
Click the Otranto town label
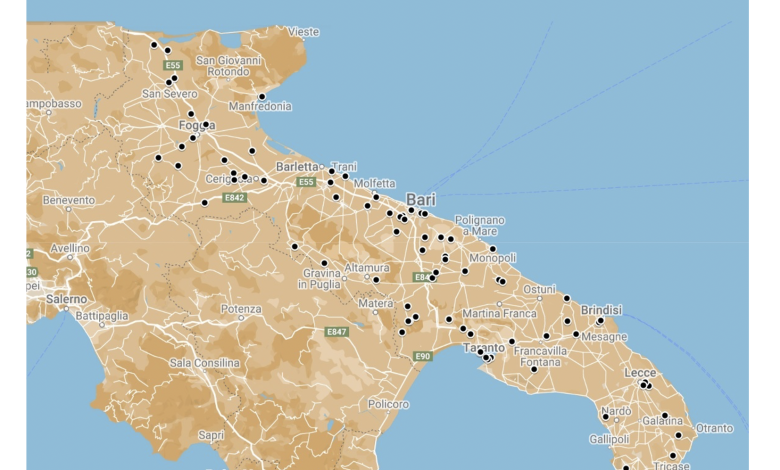[x=714, y=428]
